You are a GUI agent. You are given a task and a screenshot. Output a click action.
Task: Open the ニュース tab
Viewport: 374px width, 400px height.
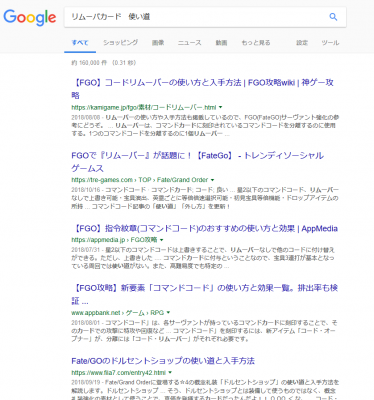pyautogui.click(x=190, y=43)
